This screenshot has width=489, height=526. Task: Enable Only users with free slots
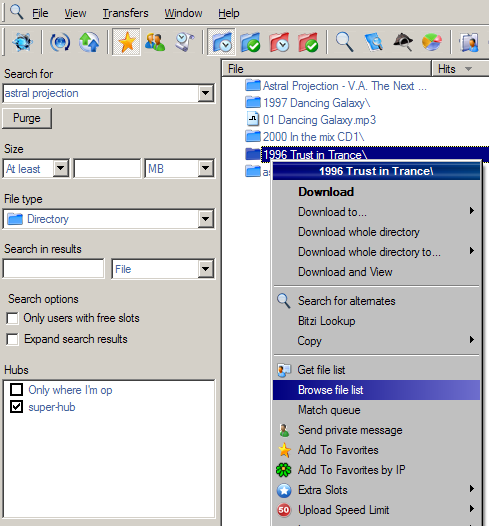[12, 318]
